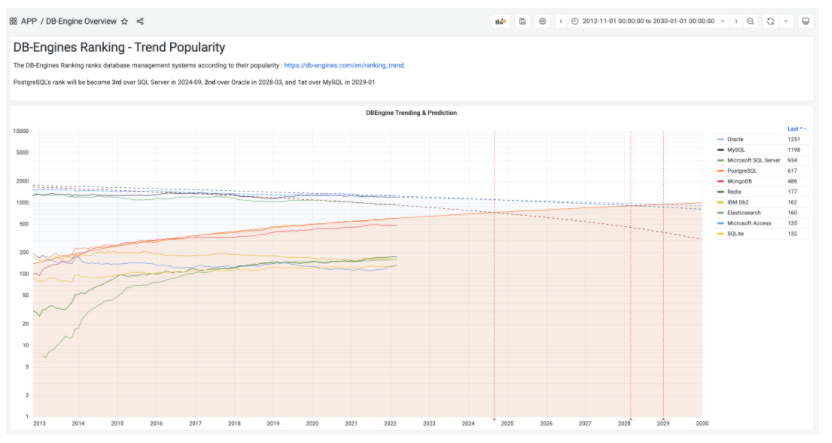Open dashboard settings gear icon
The width and height of the screenshot is (832, 443).
tap(542, 20)
